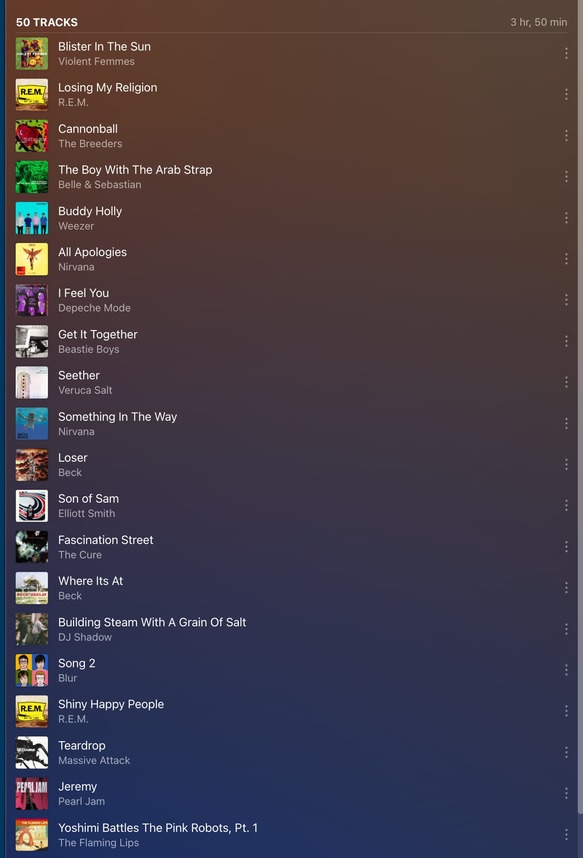Click the Pearl Jam album art for Jeremy
583x858 pixels.
click(32, 793)
